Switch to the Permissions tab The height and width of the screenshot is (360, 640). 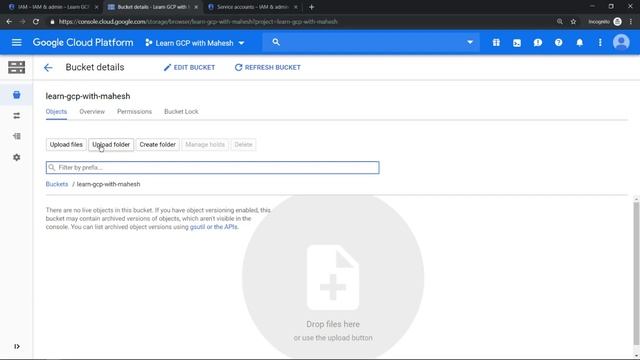(x=134, y=111)
